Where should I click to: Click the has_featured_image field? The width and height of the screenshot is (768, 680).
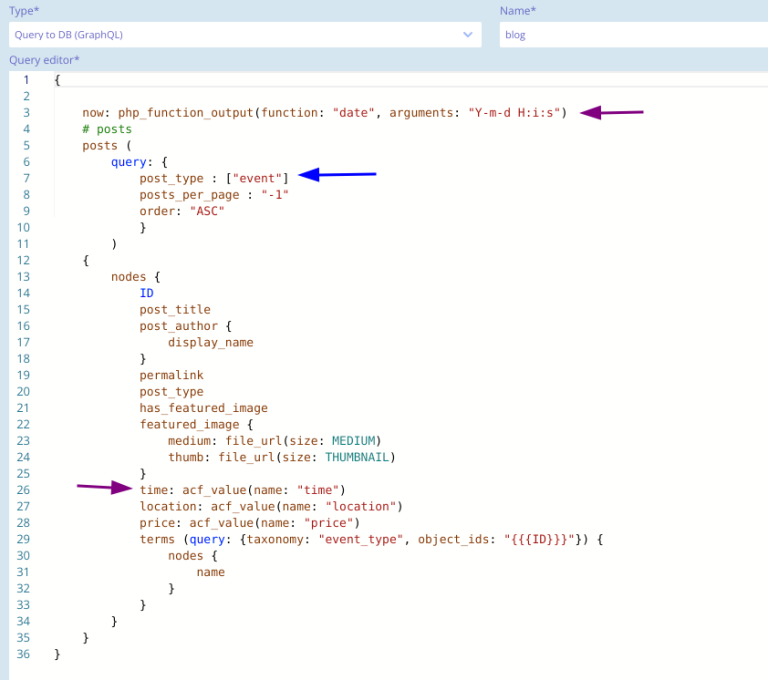click(203, 408)
